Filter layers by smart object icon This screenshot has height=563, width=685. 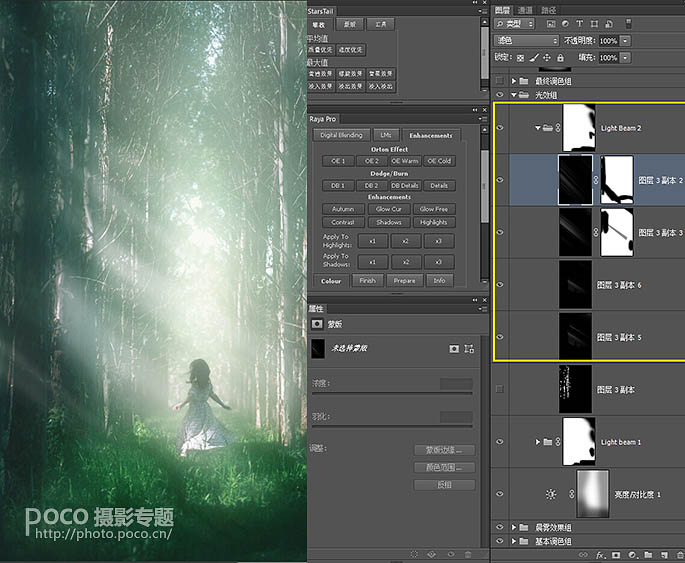[609, 24]
